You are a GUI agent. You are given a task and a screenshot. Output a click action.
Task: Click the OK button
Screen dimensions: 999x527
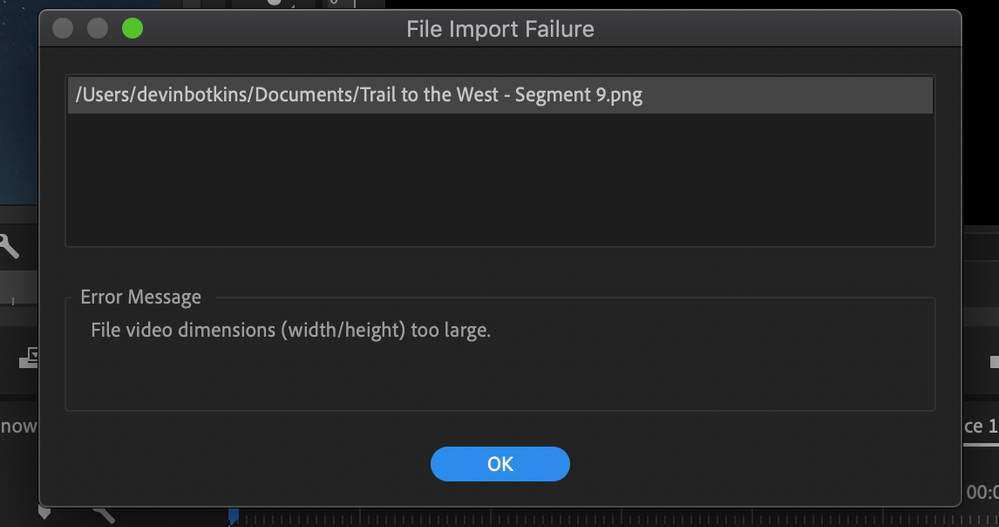coord(500,464)
